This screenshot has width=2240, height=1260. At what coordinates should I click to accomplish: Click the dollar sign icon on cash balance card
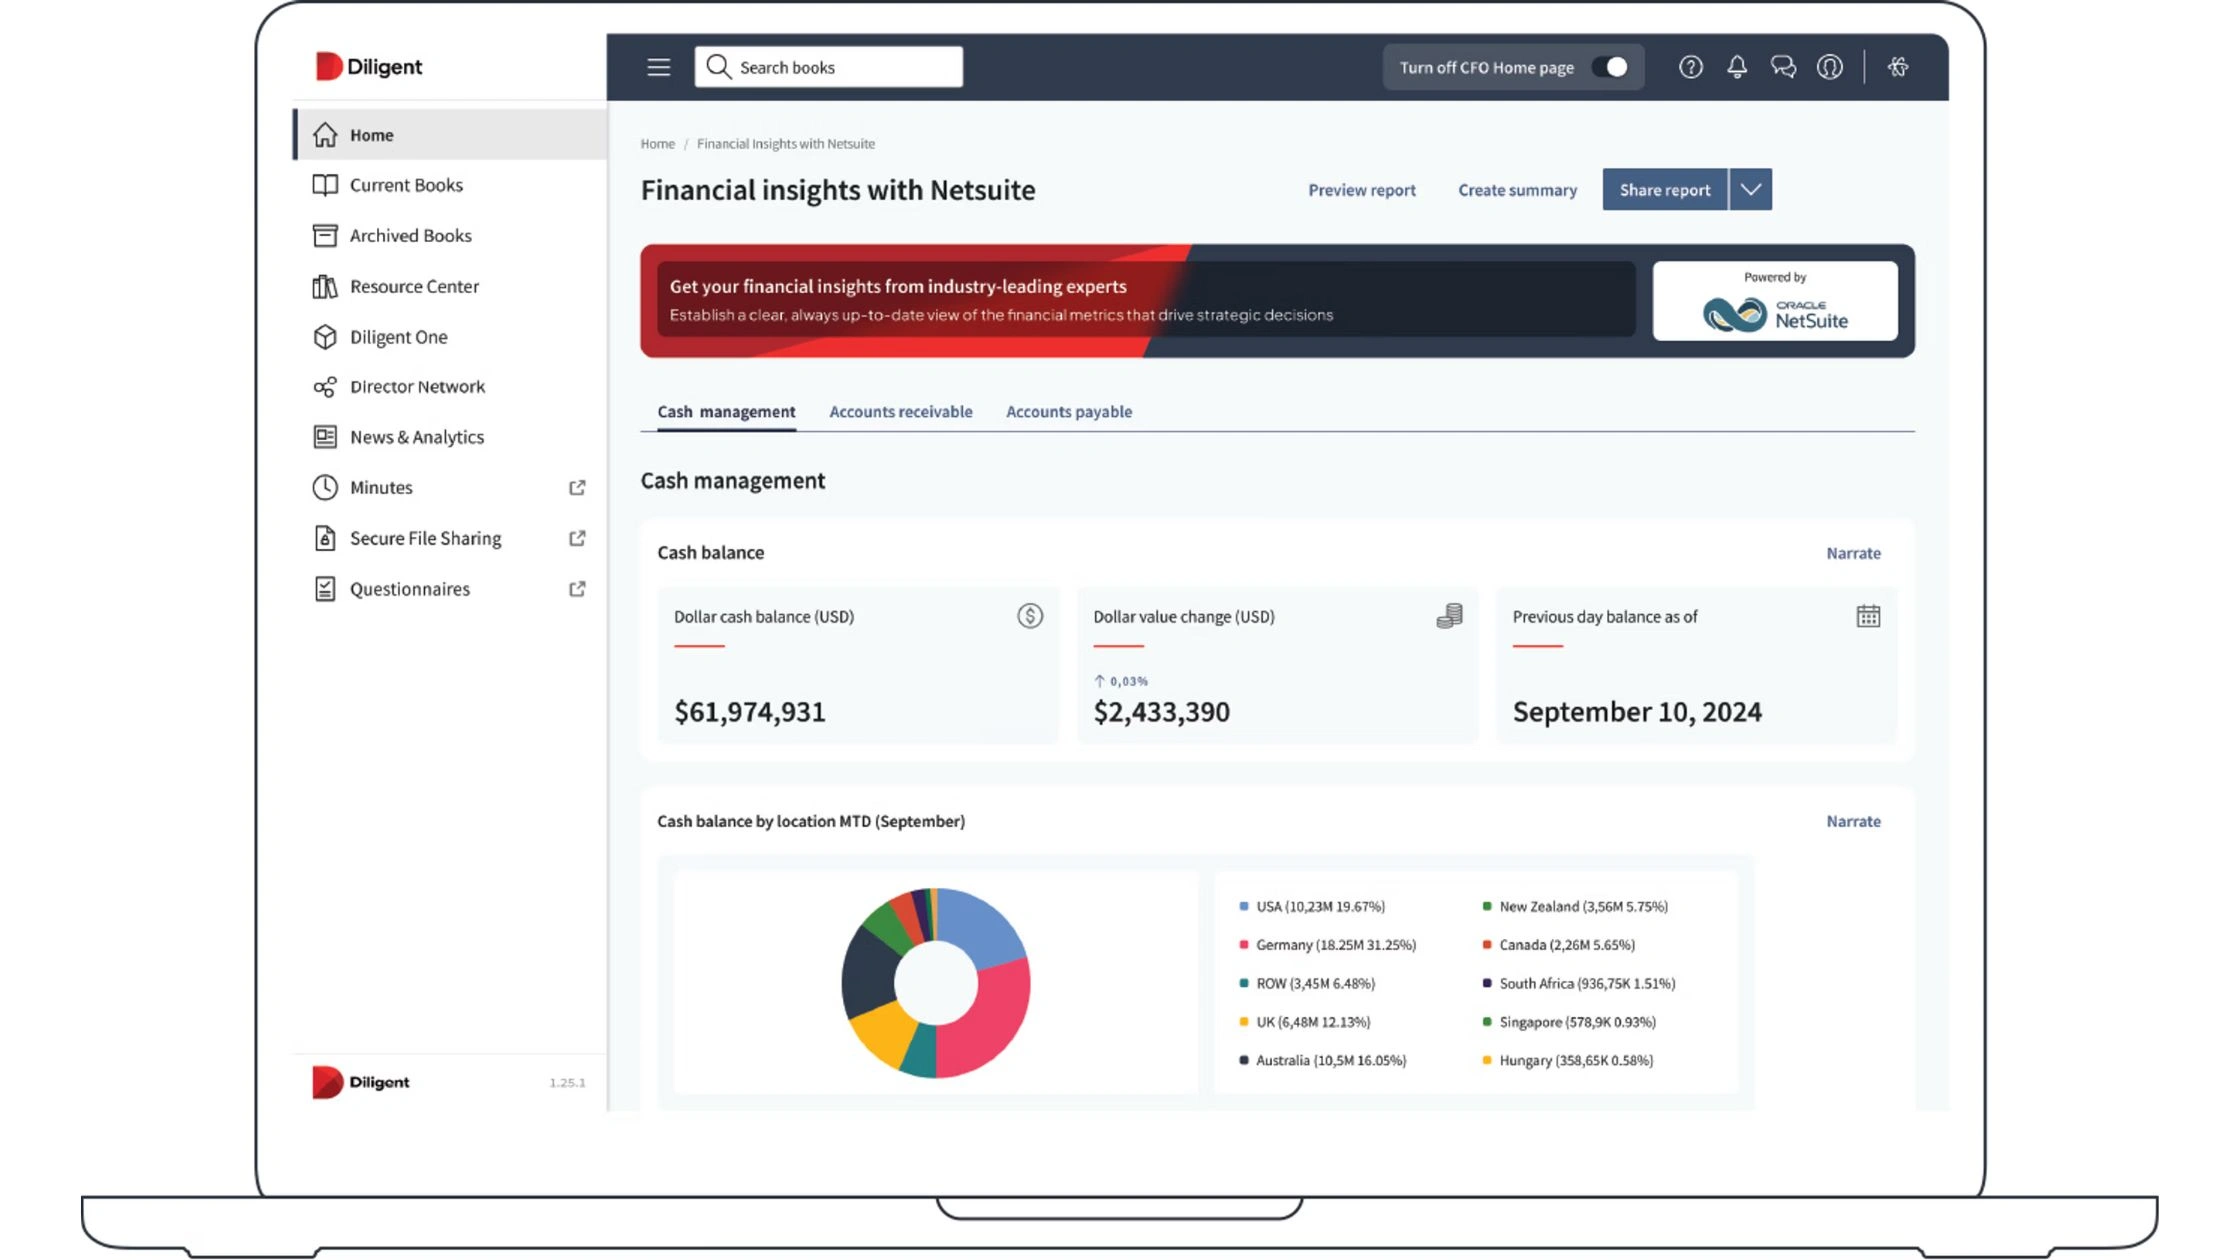pyautogui.click(x=1030, y=616)
